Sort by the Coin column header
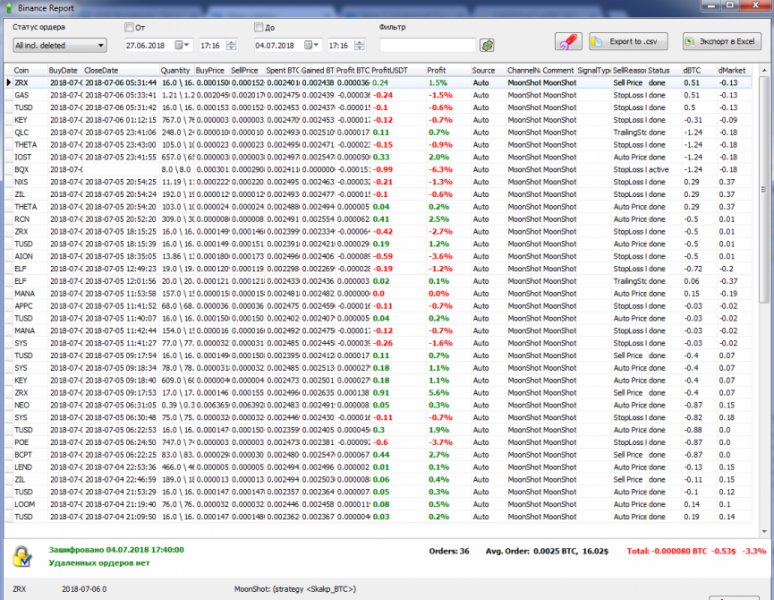The width and height of the screenshot is (774, 600). click(x=29, y=70)
